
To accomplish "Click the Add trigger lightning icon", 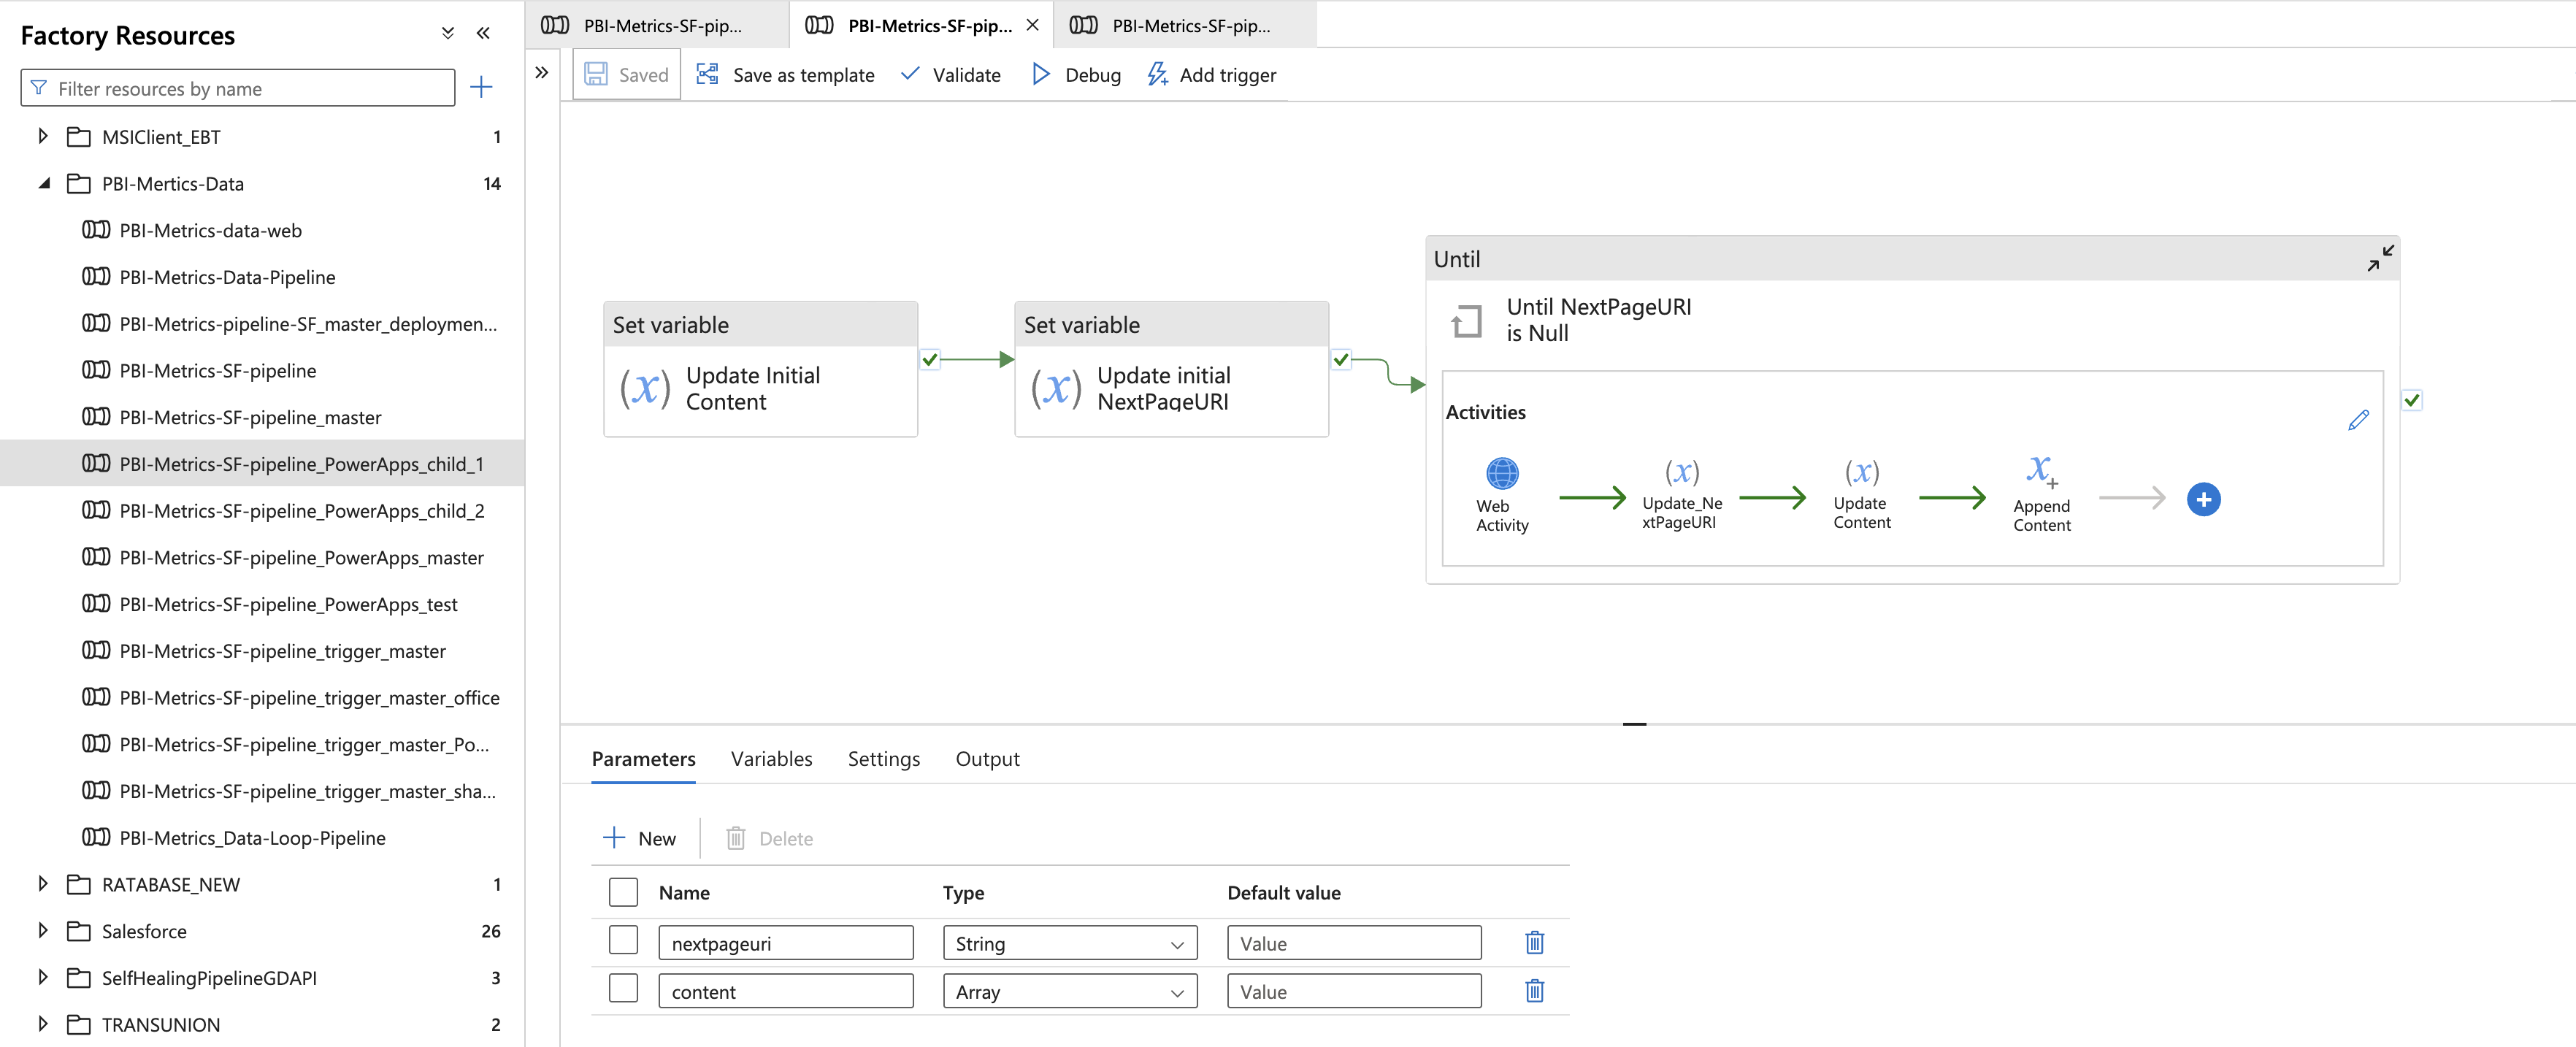I will [1157, 74].
